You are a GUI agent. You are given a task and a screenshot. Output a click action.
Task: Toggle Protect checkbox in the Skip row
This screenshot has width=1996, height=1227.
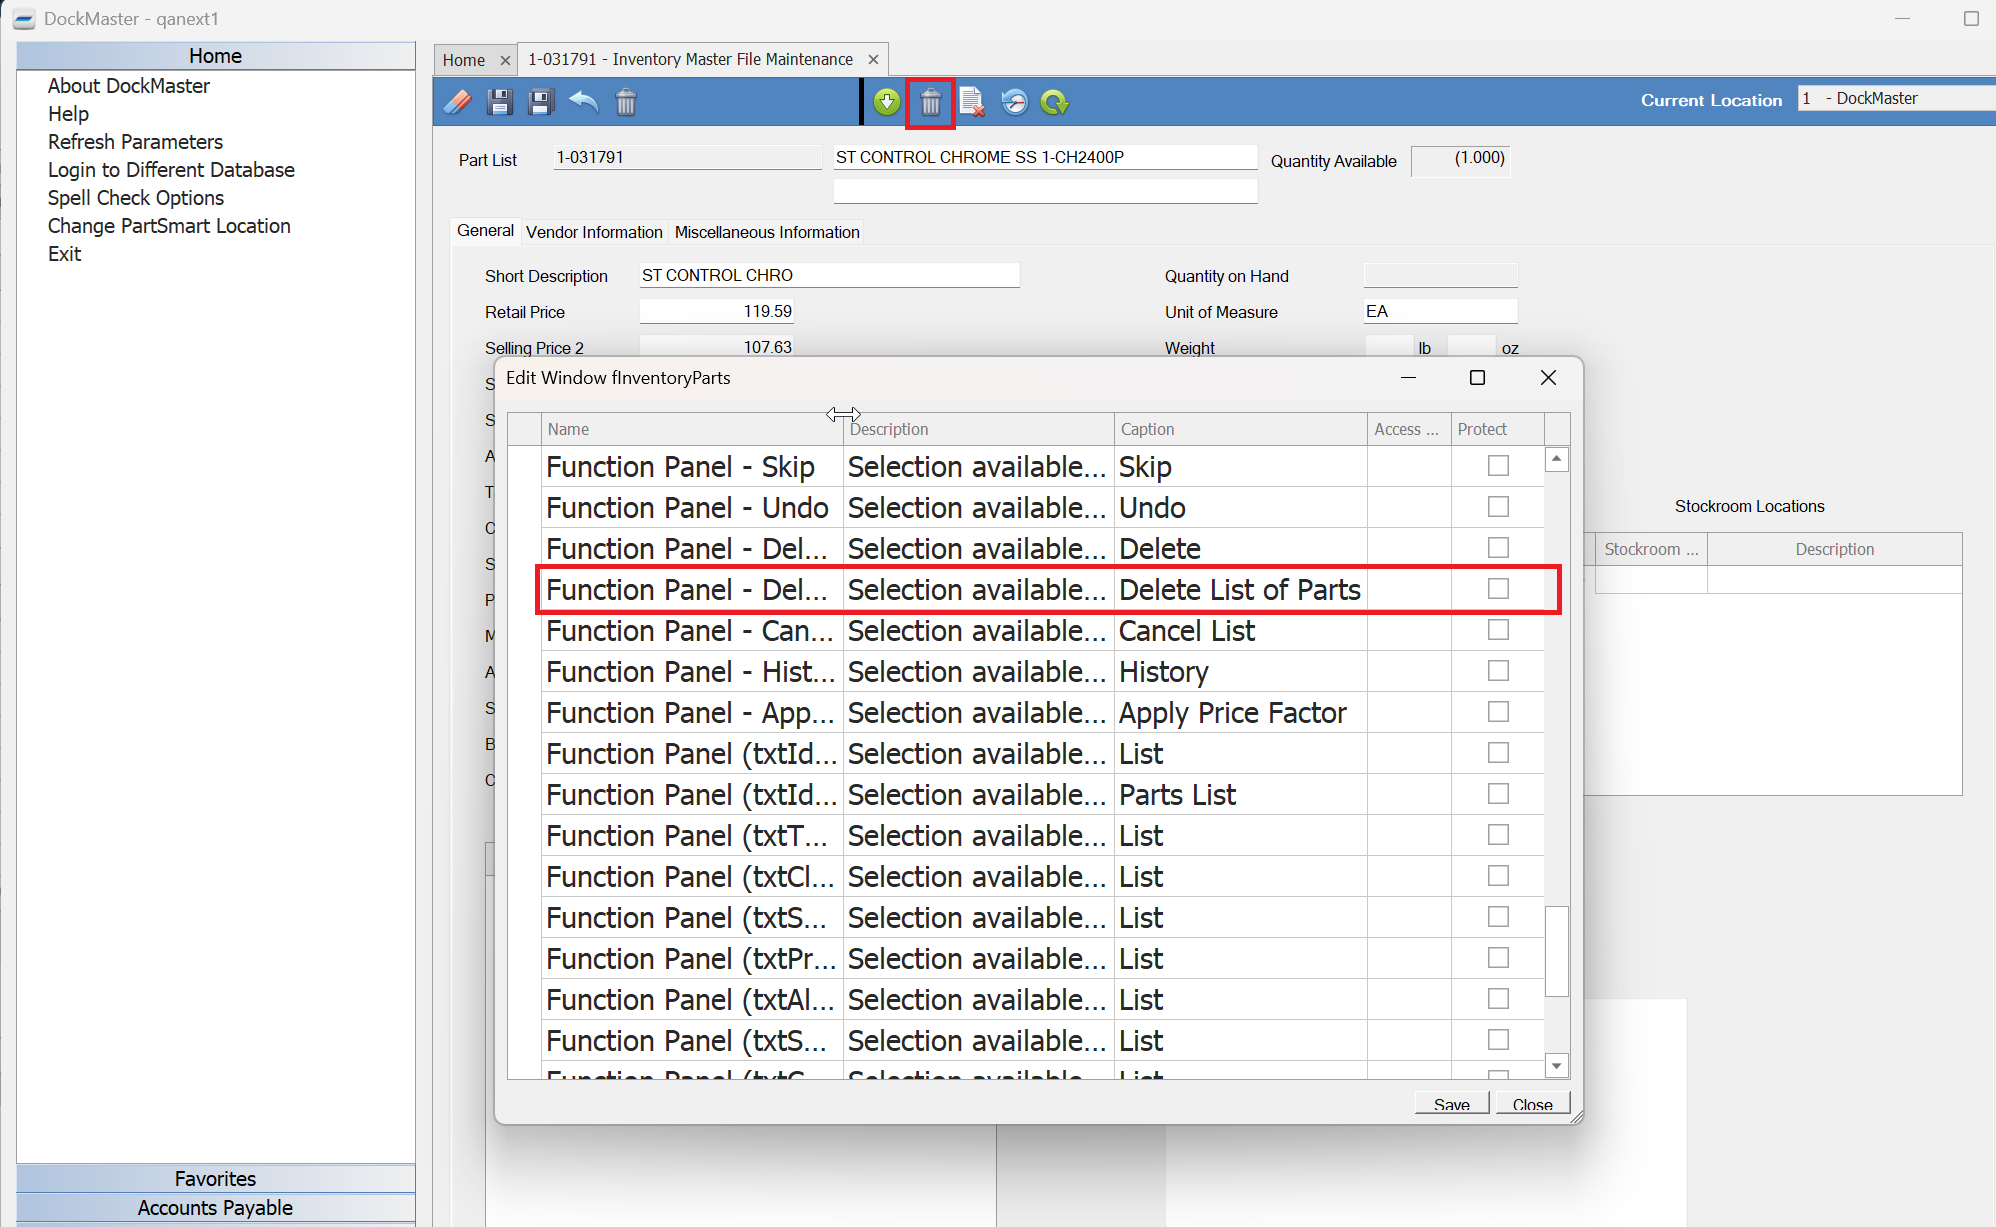(x=1497, y=466)
